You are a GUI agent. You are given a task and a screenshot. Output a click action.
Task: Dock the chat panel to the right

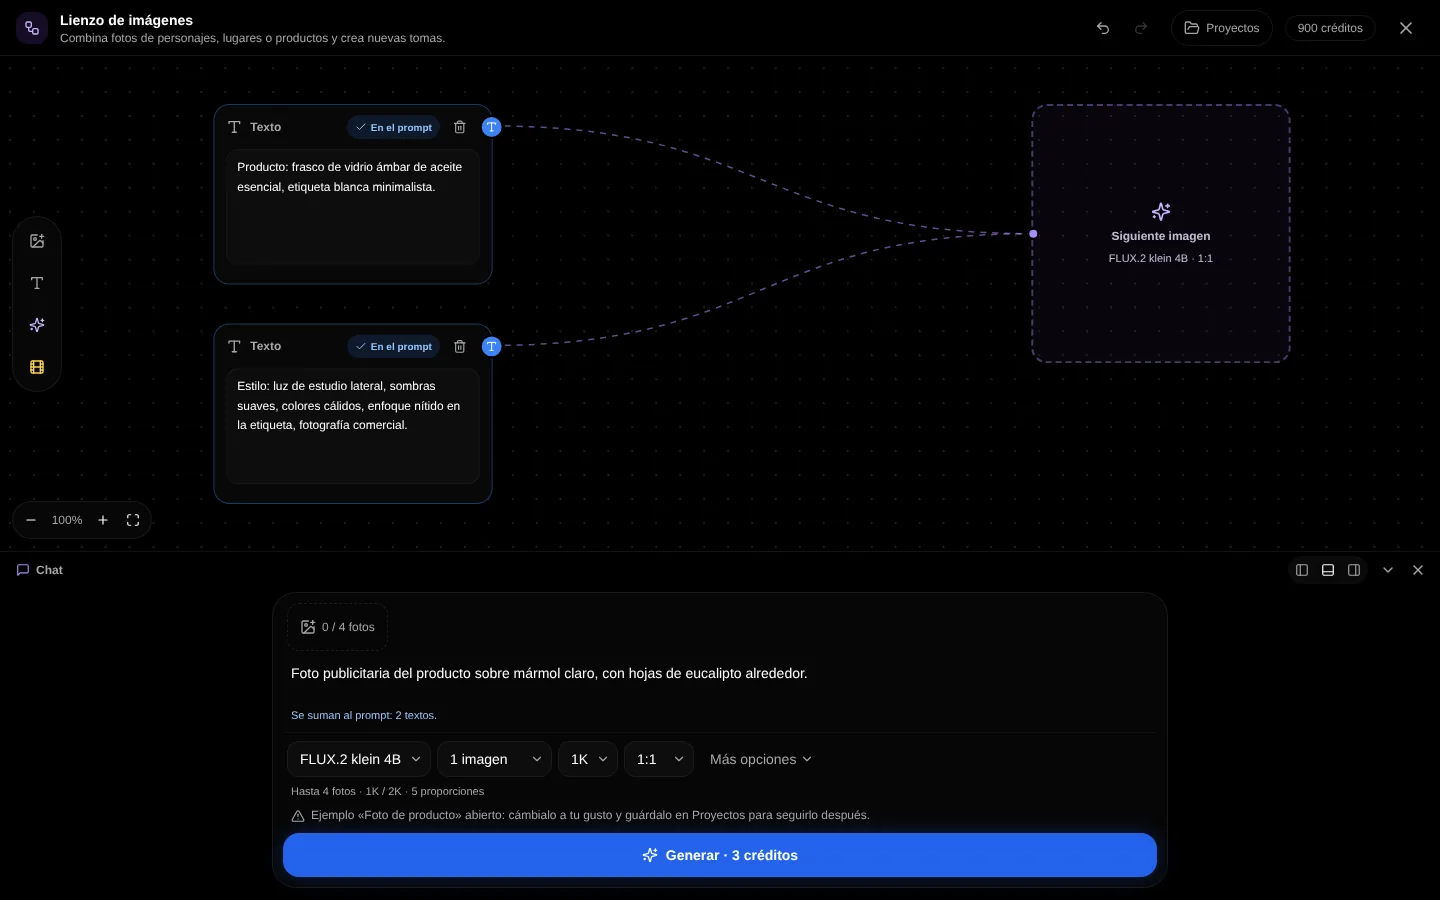(x=1354, y=570)
